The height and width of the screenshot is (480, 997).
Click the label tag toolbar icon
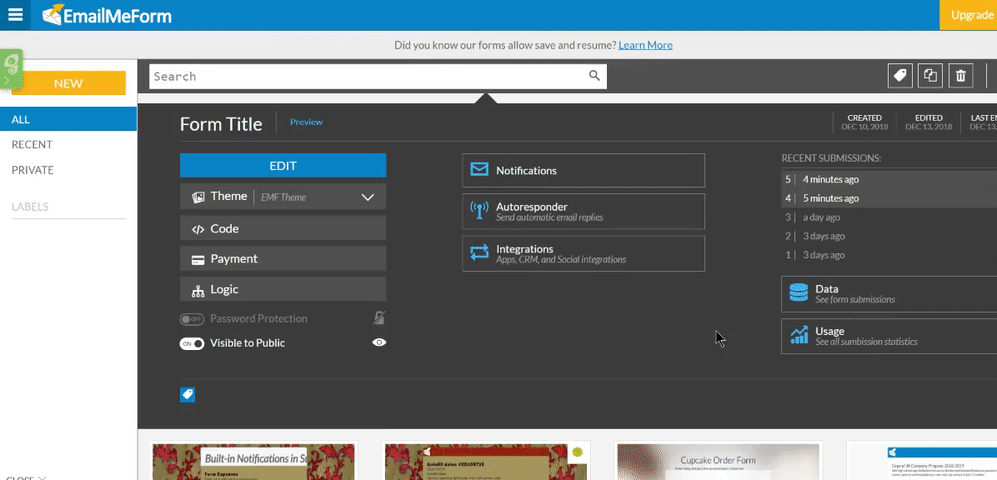click(900, 76)
